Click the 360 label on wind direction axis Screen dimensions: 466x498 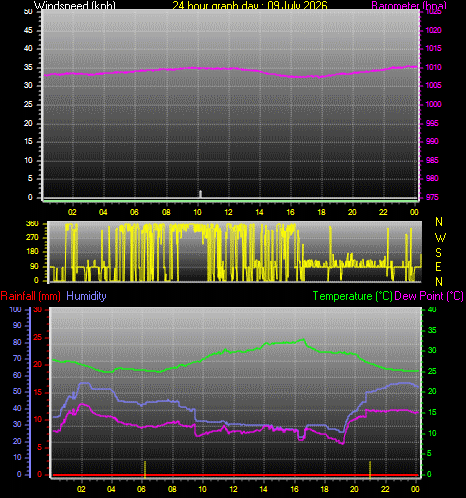pos(32,224)
